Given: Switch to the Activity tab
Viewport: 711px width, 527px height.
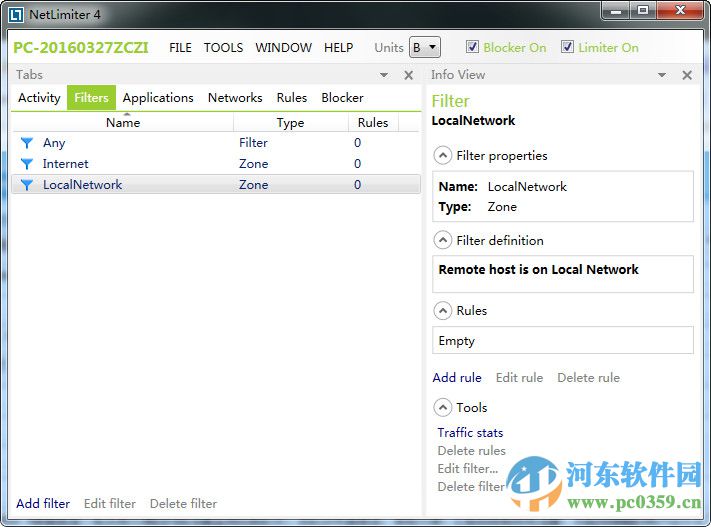Looking at the screenshot, I should (x=39, y=98).
